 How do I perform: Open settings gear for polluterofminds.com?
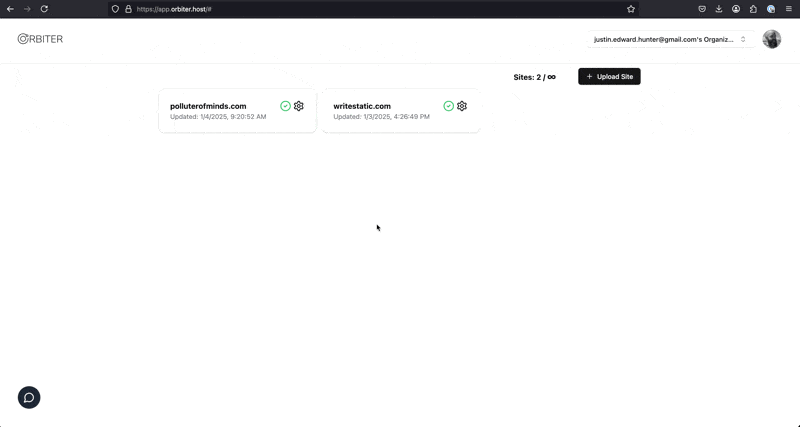(299, 106)
